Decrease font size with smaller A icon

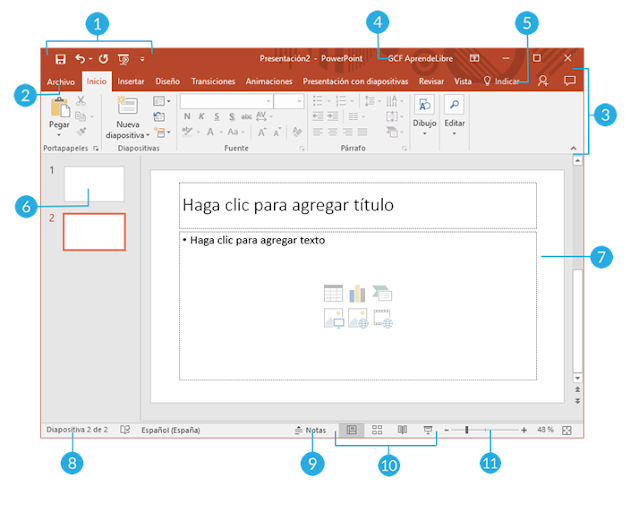pyautogui.click(x=277, y=132)
